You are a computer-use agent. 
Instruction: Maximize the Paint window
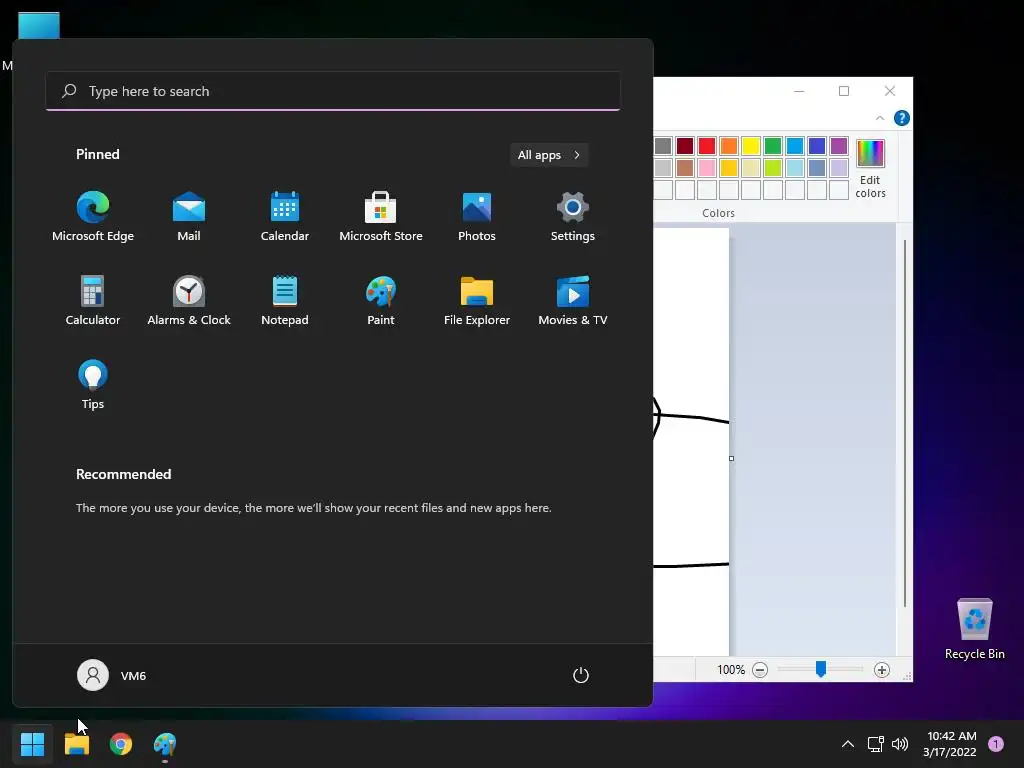[844, 91]
